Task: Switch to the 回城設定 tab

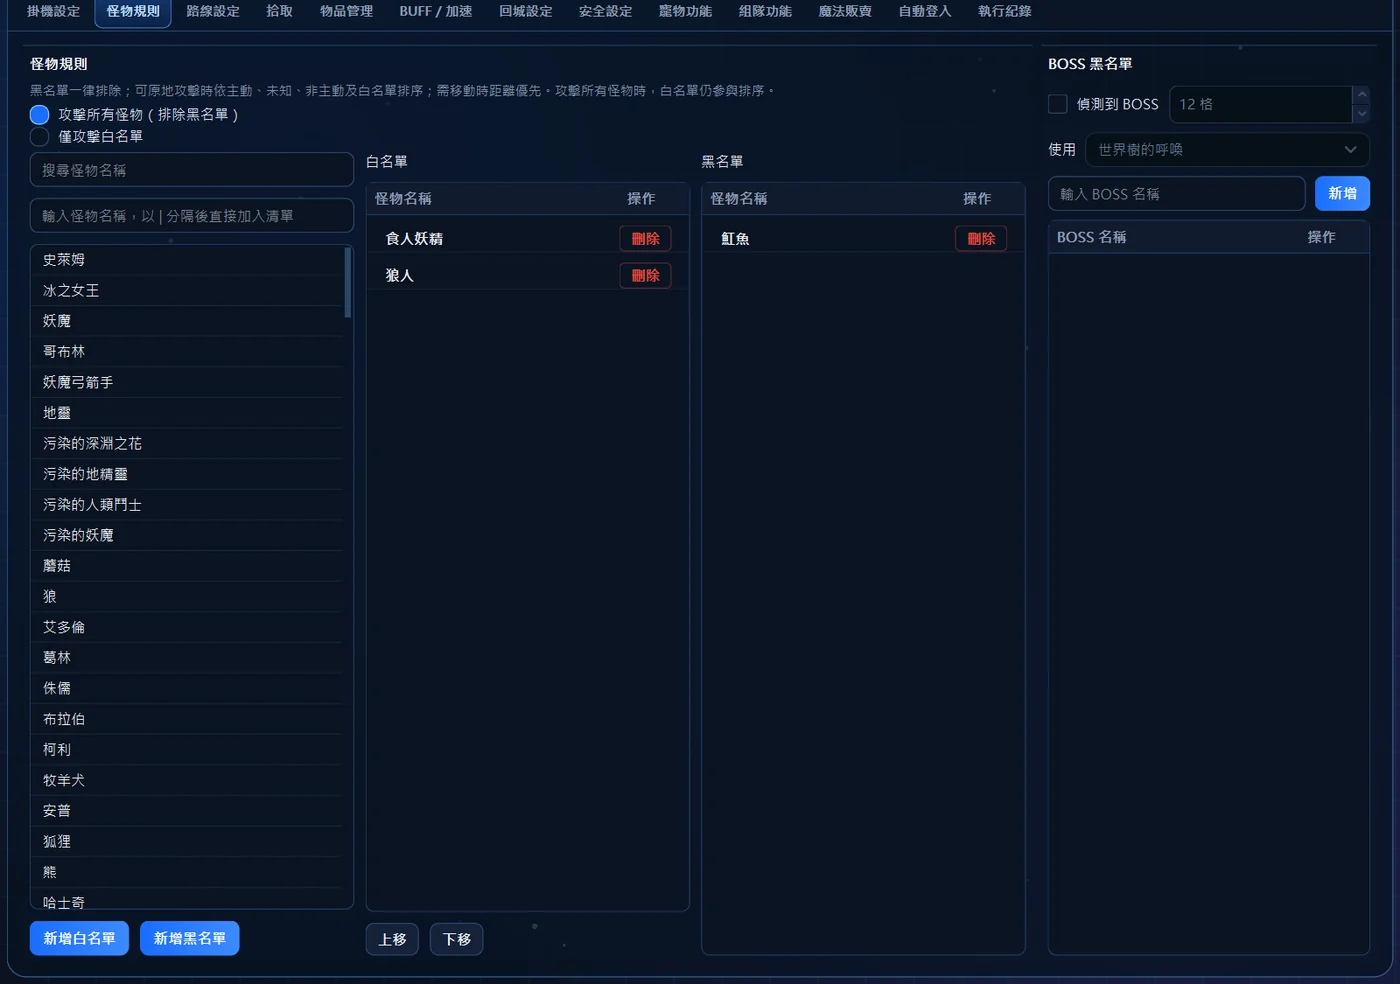Action: [526, 12]
